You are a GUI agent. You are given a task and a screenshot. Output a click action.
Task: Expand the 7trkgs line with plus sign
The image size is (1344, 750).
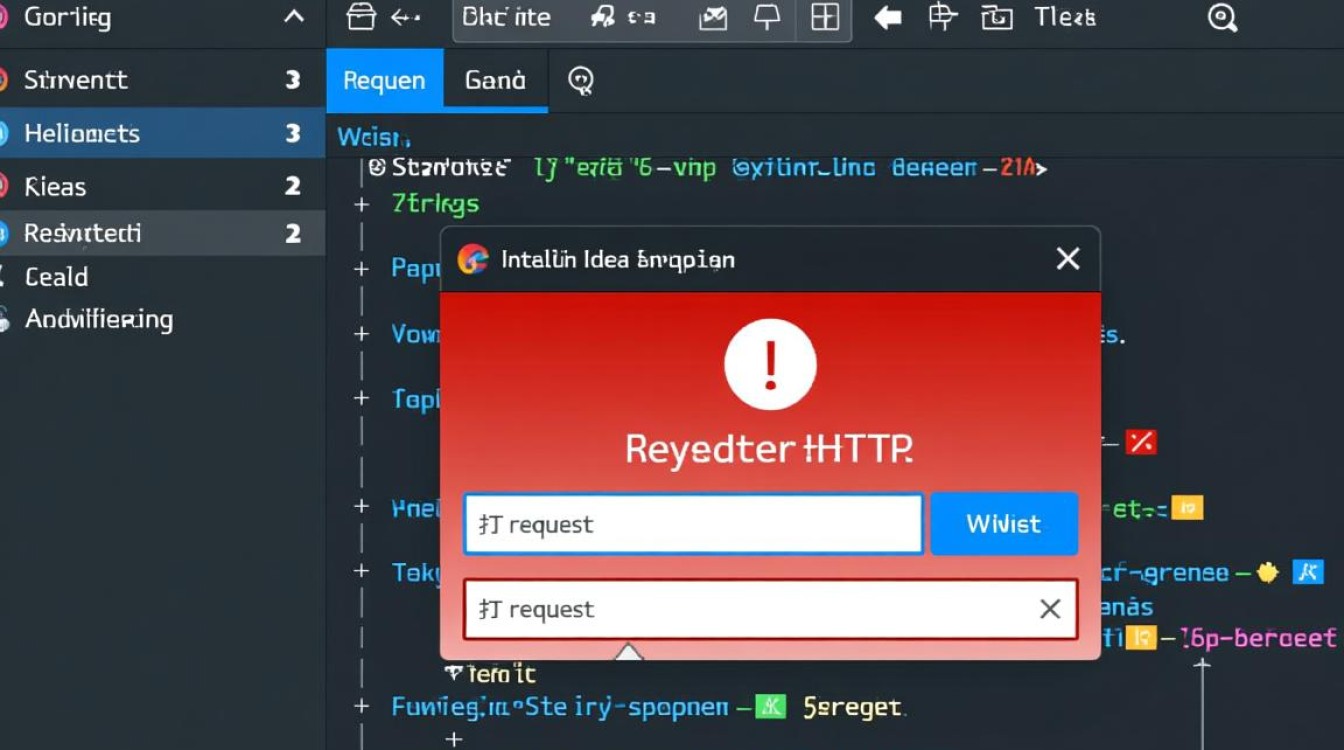point(362,204)
